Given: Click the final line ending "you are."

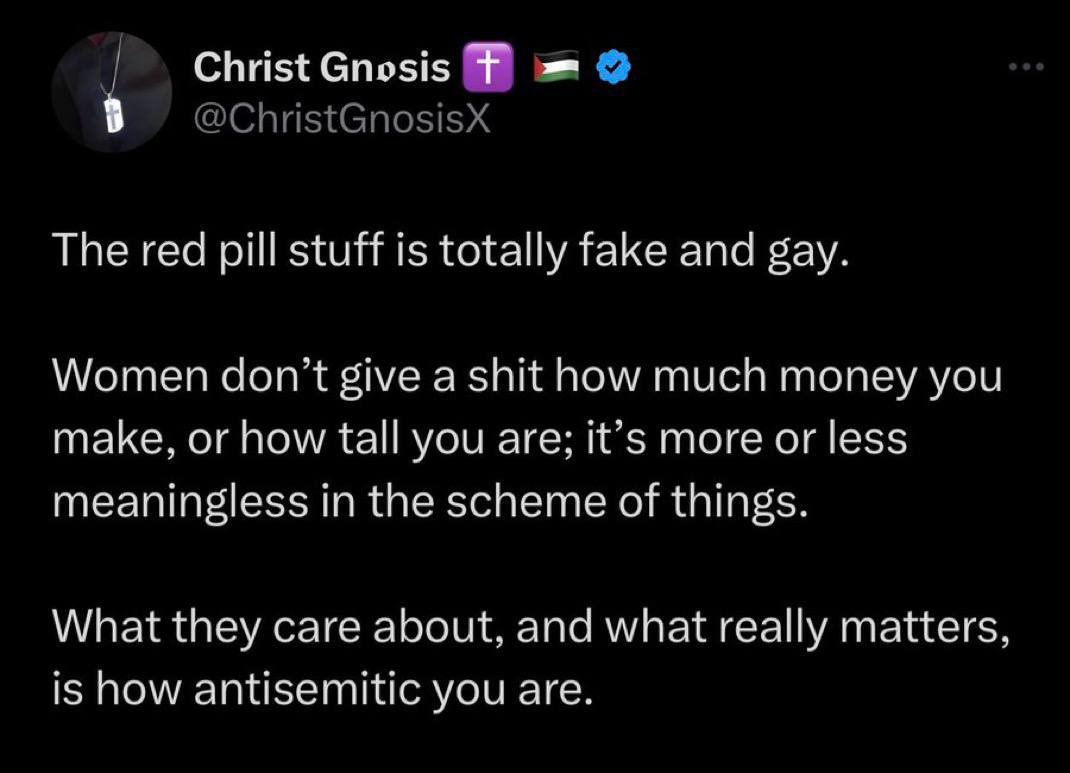Looking at the screenshot, I should pyautogui.click(x=319, y=689).
